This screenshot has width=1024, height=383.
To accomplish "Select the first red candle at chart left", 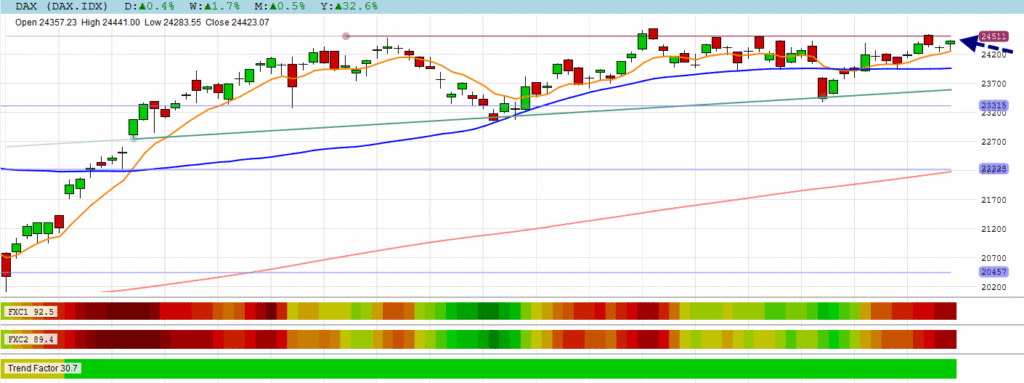I will coord(7,265).
